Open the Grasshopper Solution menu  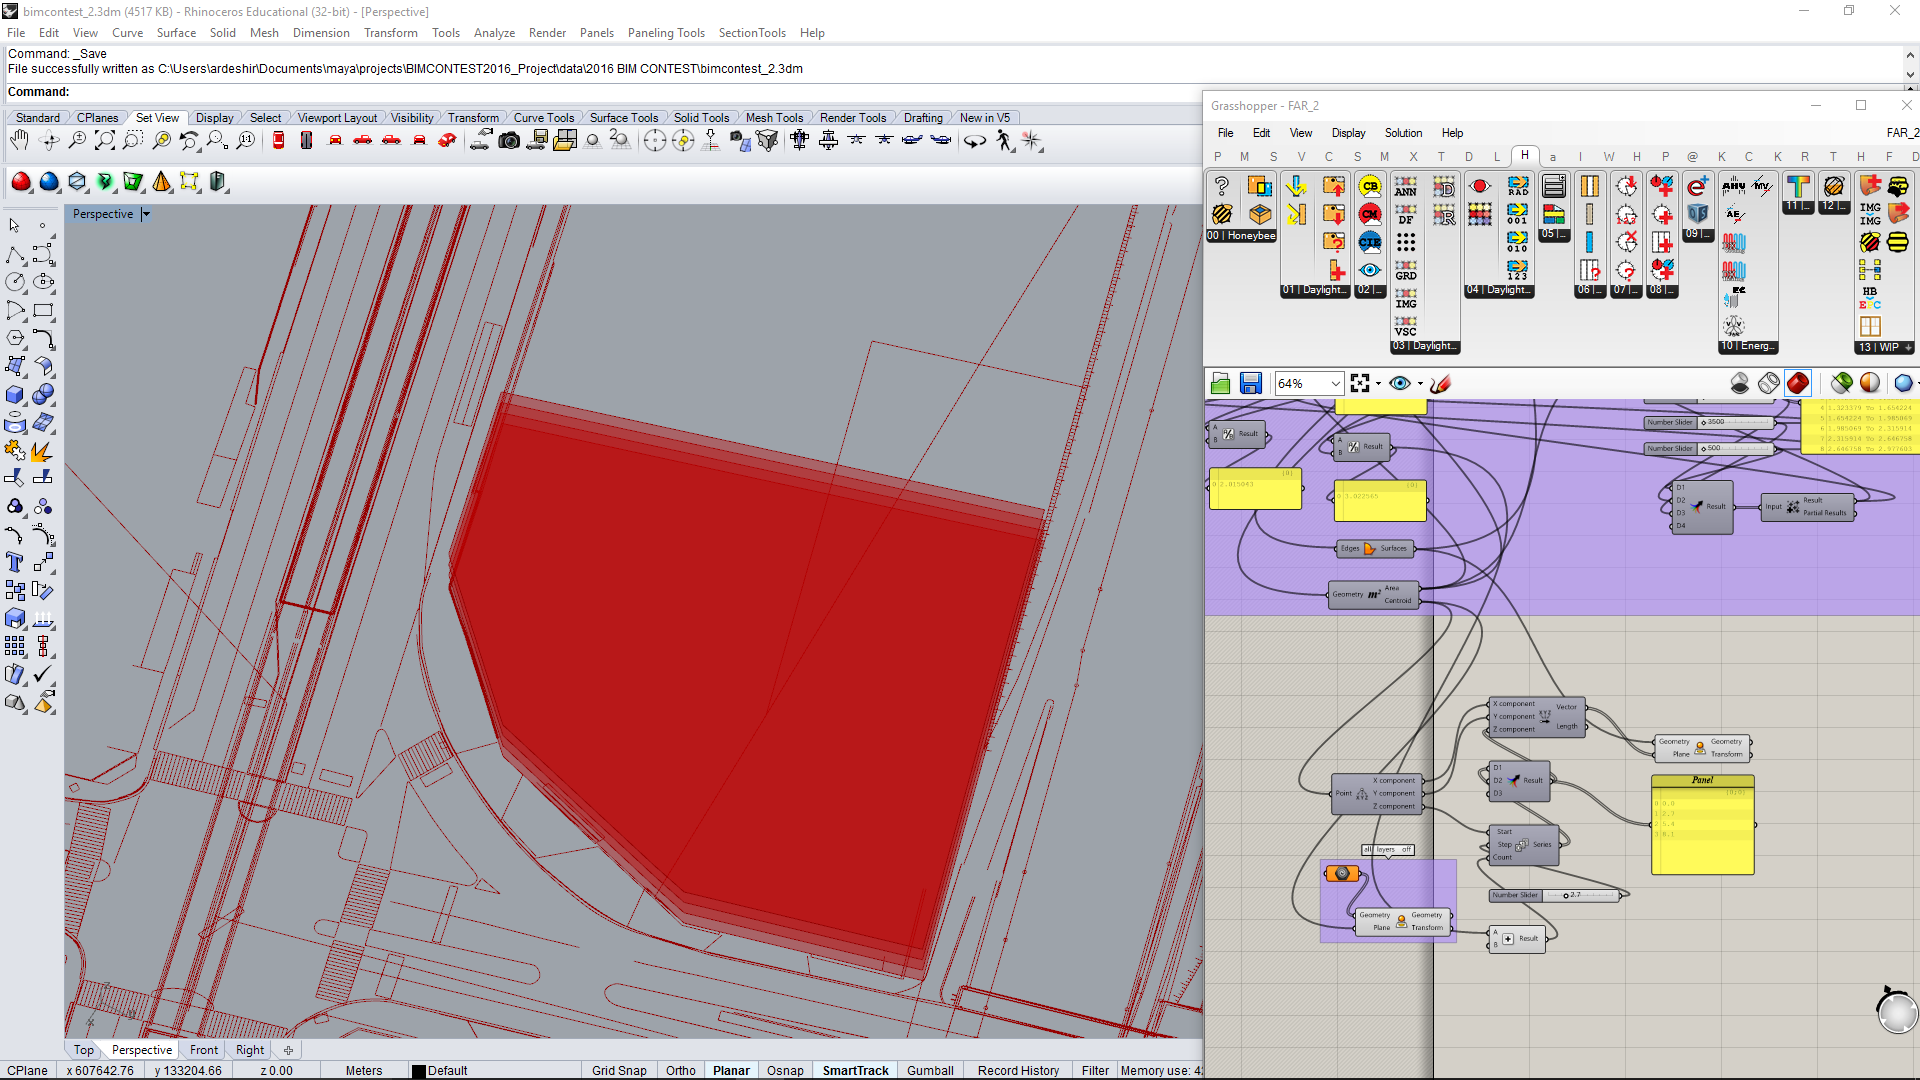[1402, 133]
